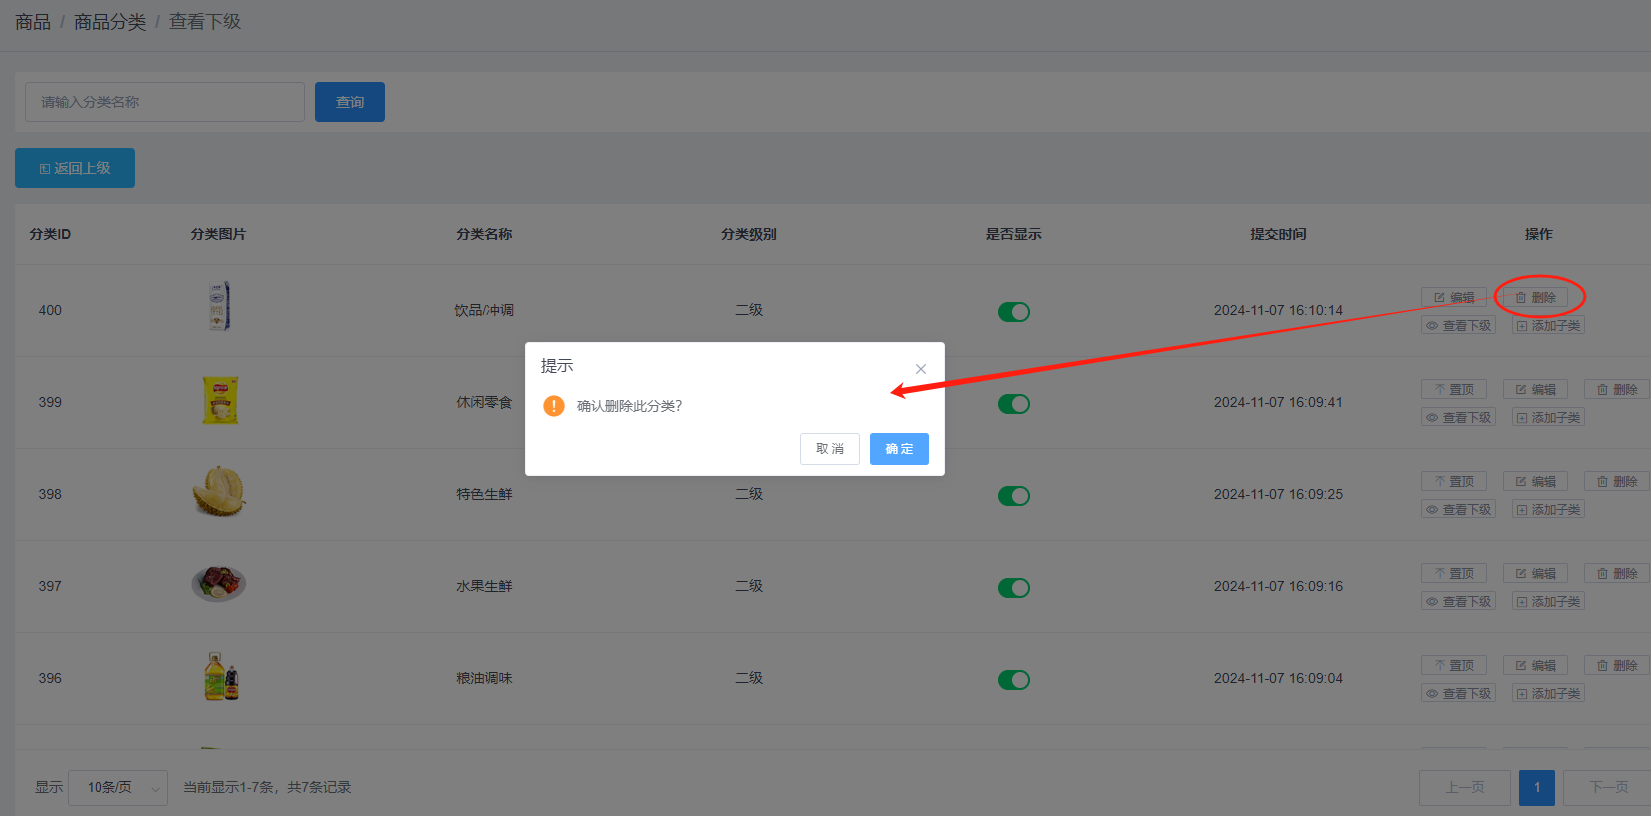Click 商品分类 in the breadcrumb

(x=110, y=22)
